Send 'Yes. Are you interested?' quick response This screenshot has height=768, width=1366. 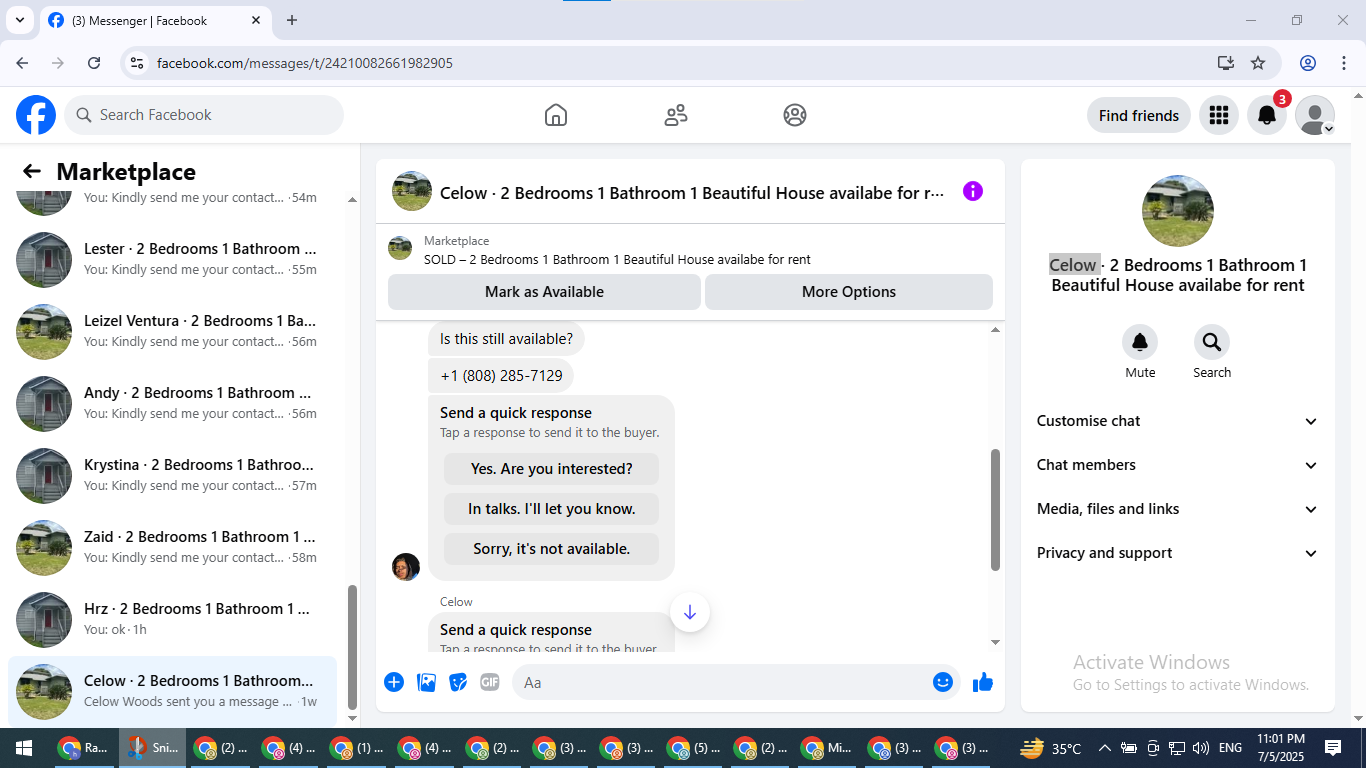pos(552,469)
